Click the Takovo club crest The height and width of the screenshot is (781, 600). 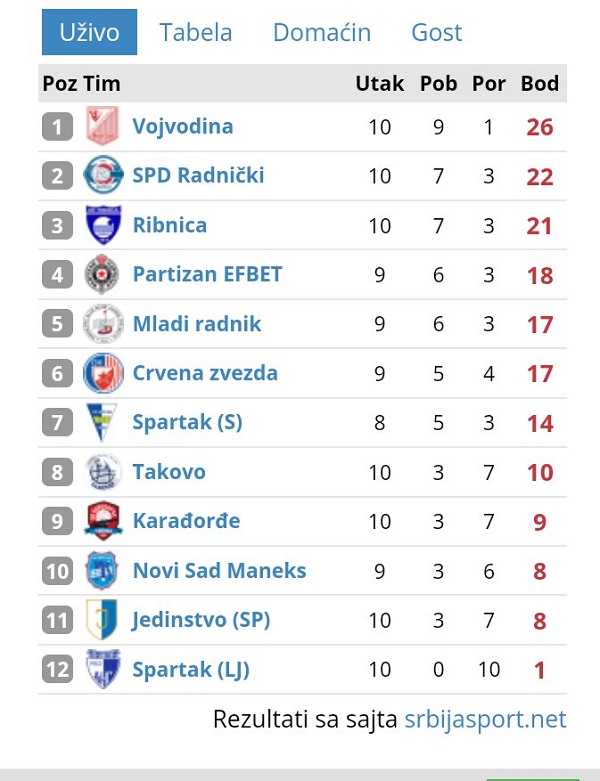pos(102,472)
